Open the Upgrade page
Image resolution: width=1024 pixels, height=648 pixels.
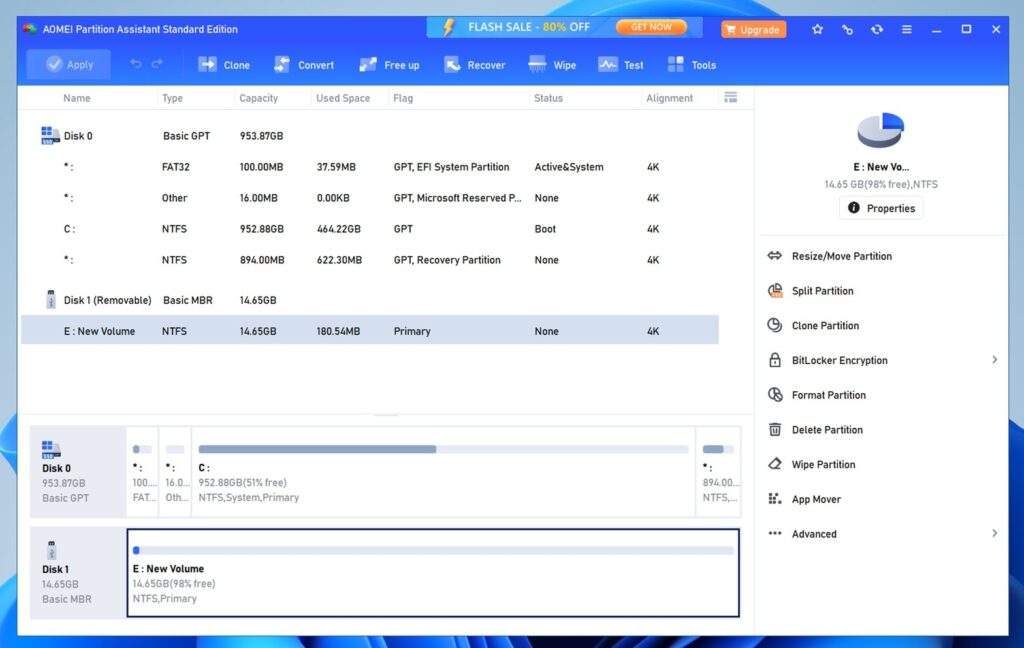(x=753, y=29)
